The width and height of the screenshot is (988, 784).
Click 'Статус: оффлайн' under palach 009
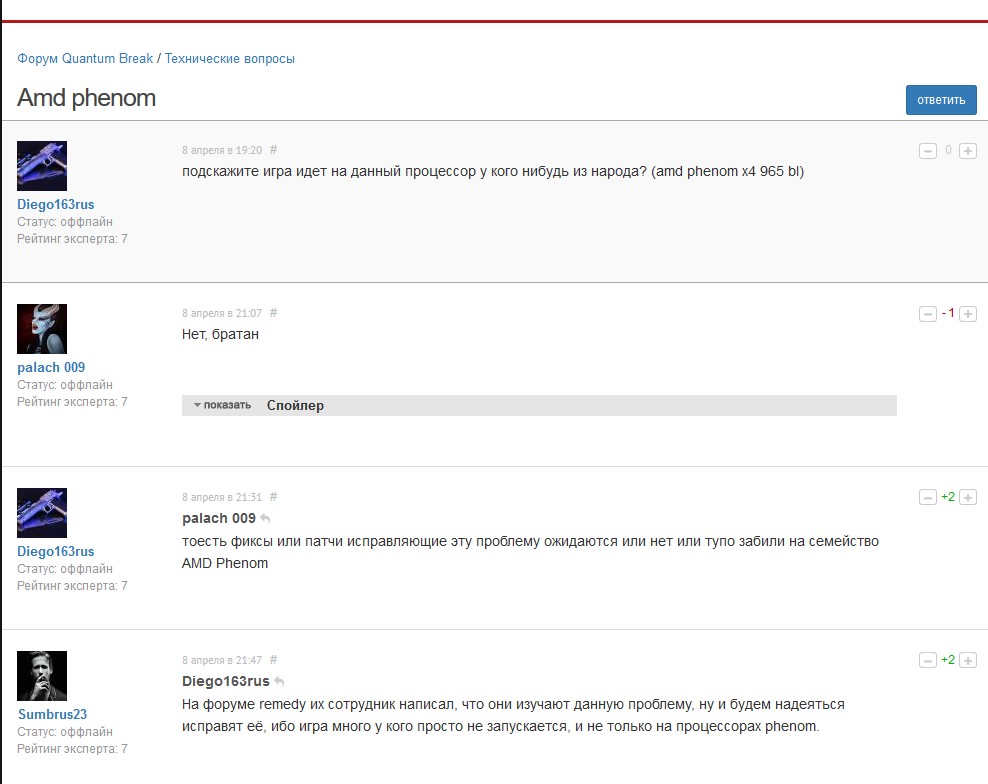click(65, 385)
